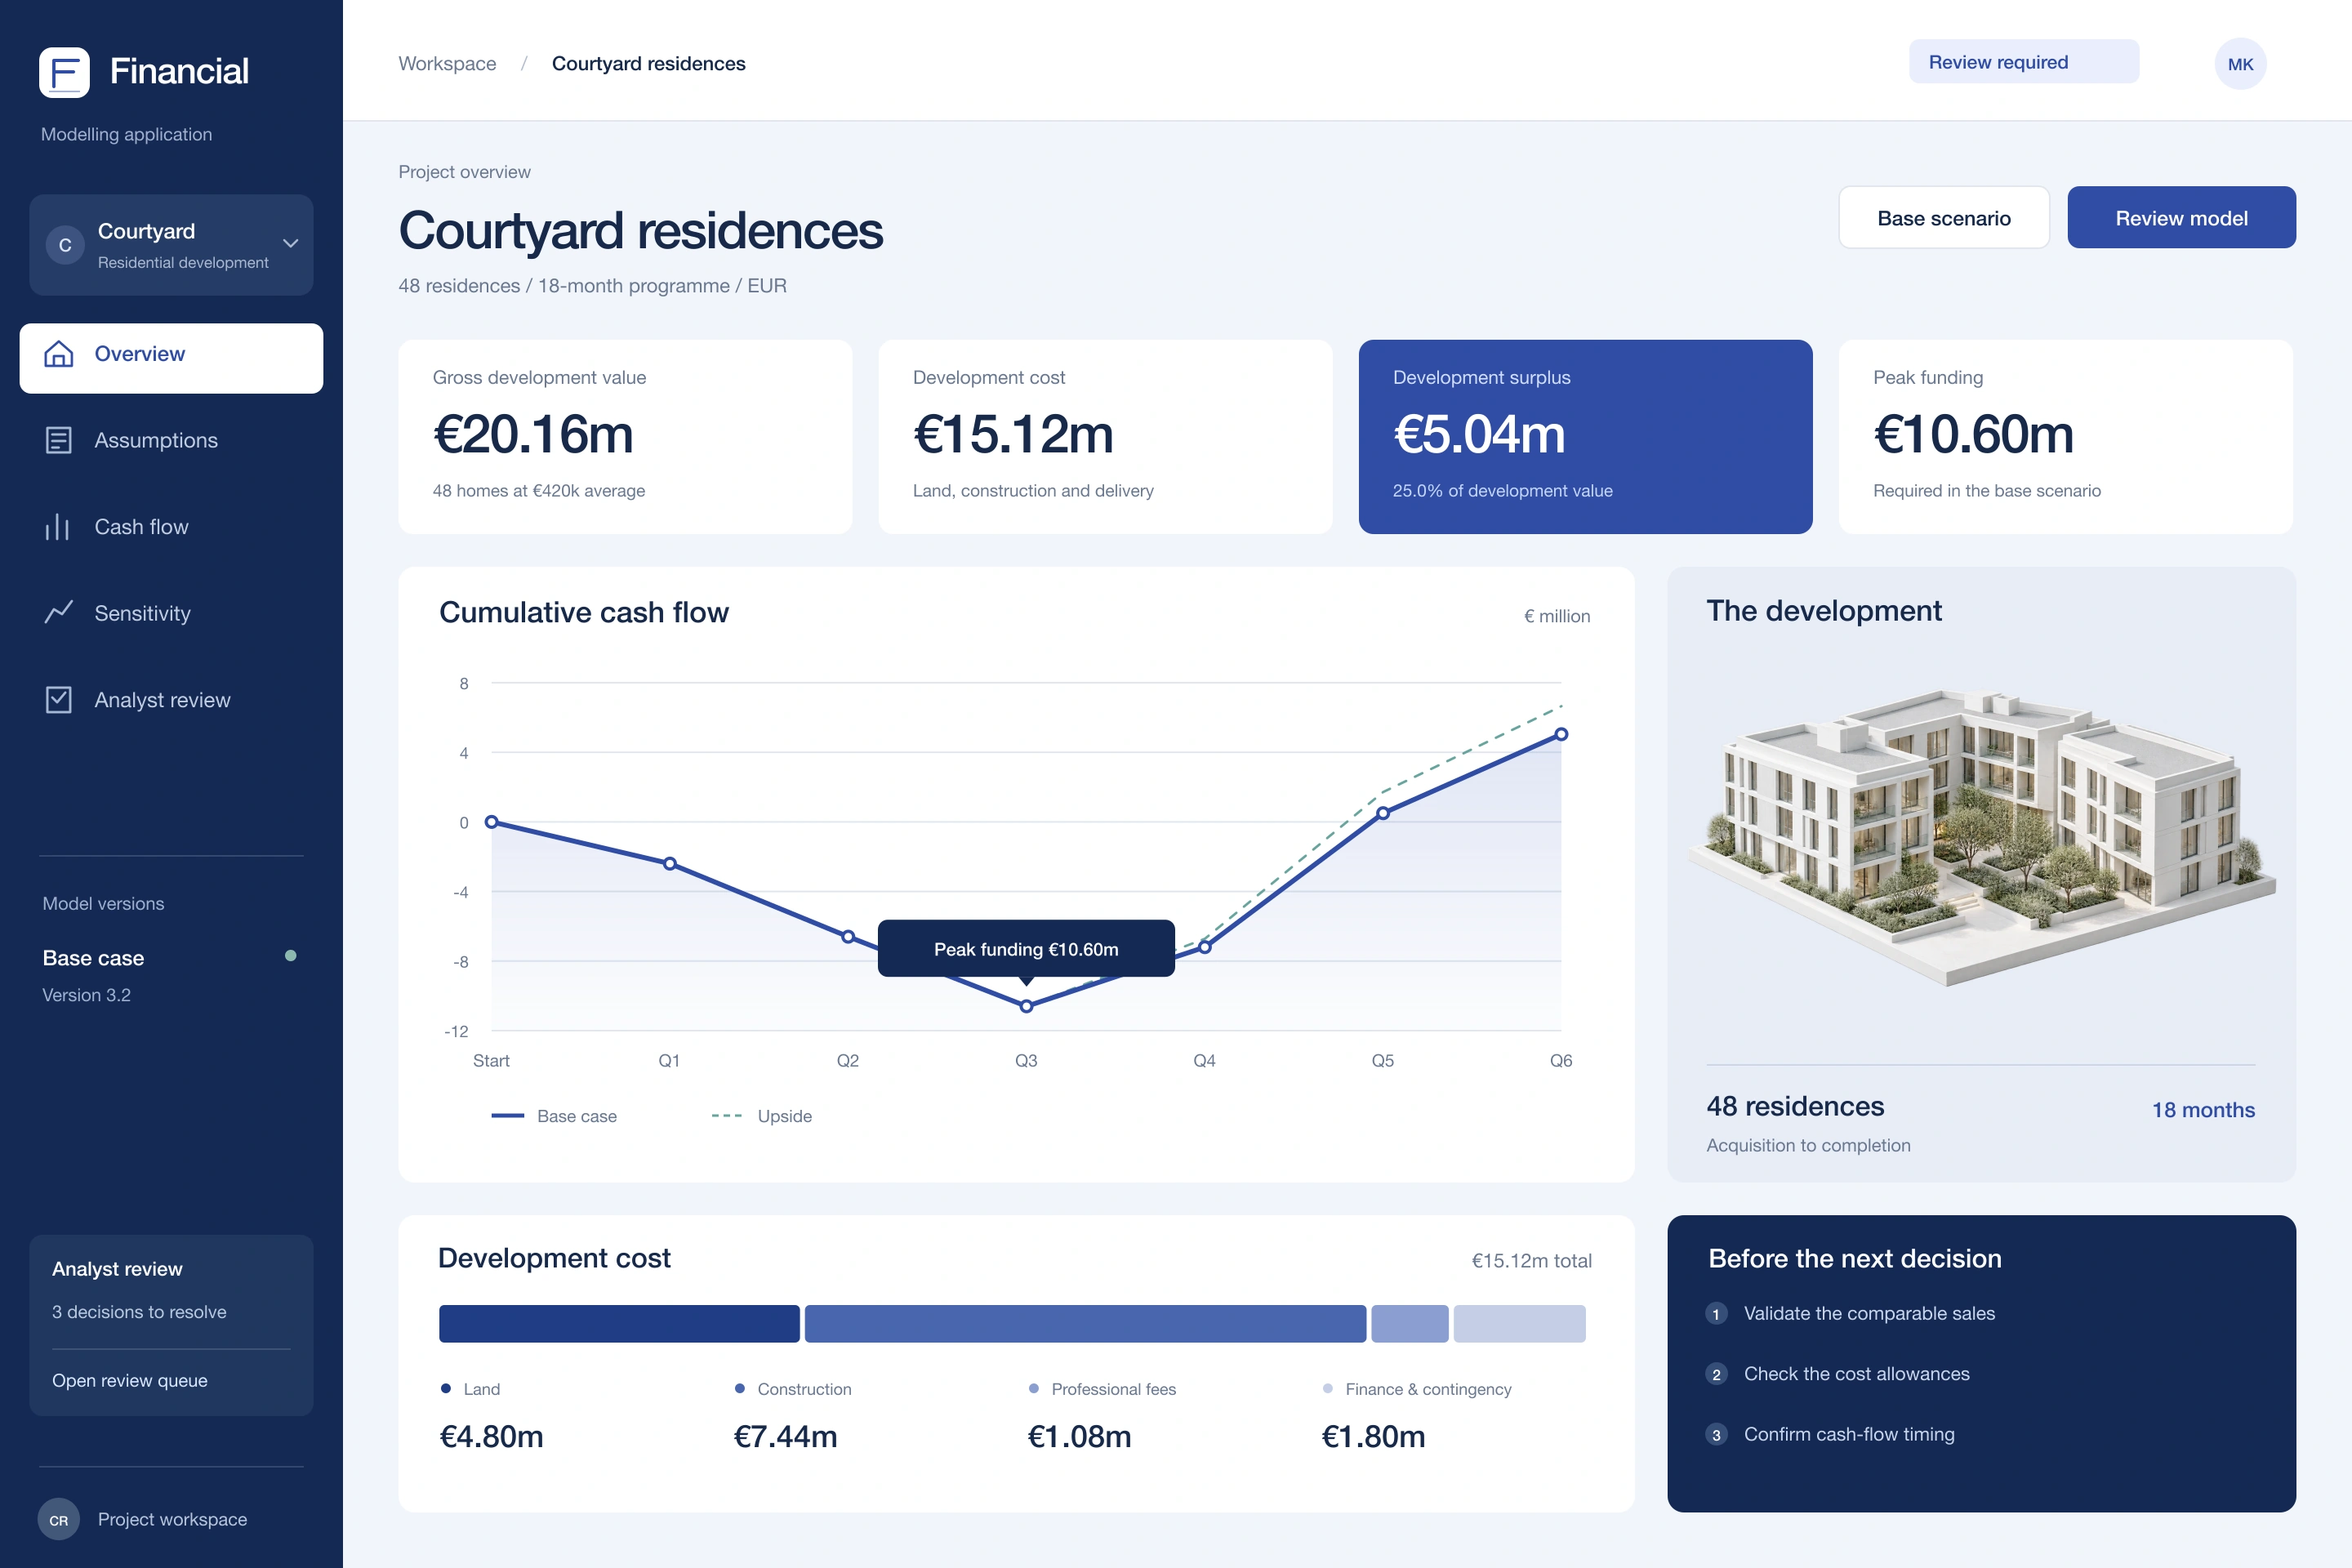Click the Project workspace label
Viewport: 2352px width, 1568px height.
172,1520
